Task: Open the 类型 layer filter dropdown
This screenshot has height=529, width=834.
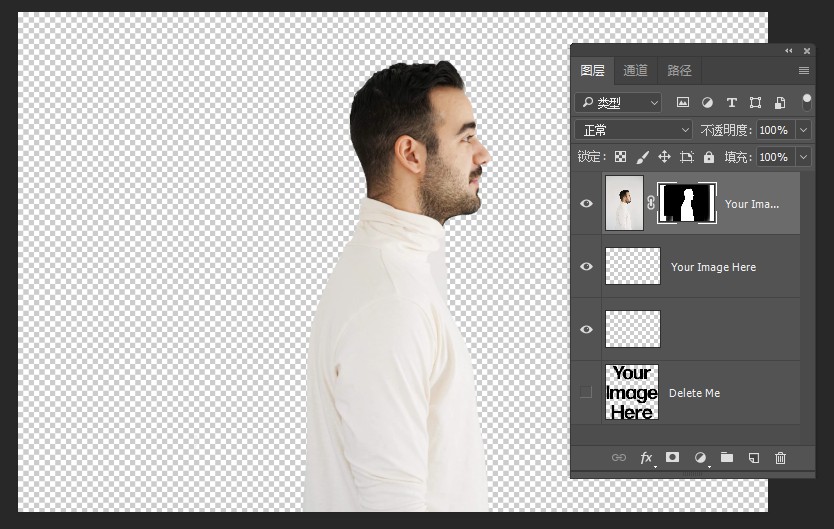Action: point(619,102)
